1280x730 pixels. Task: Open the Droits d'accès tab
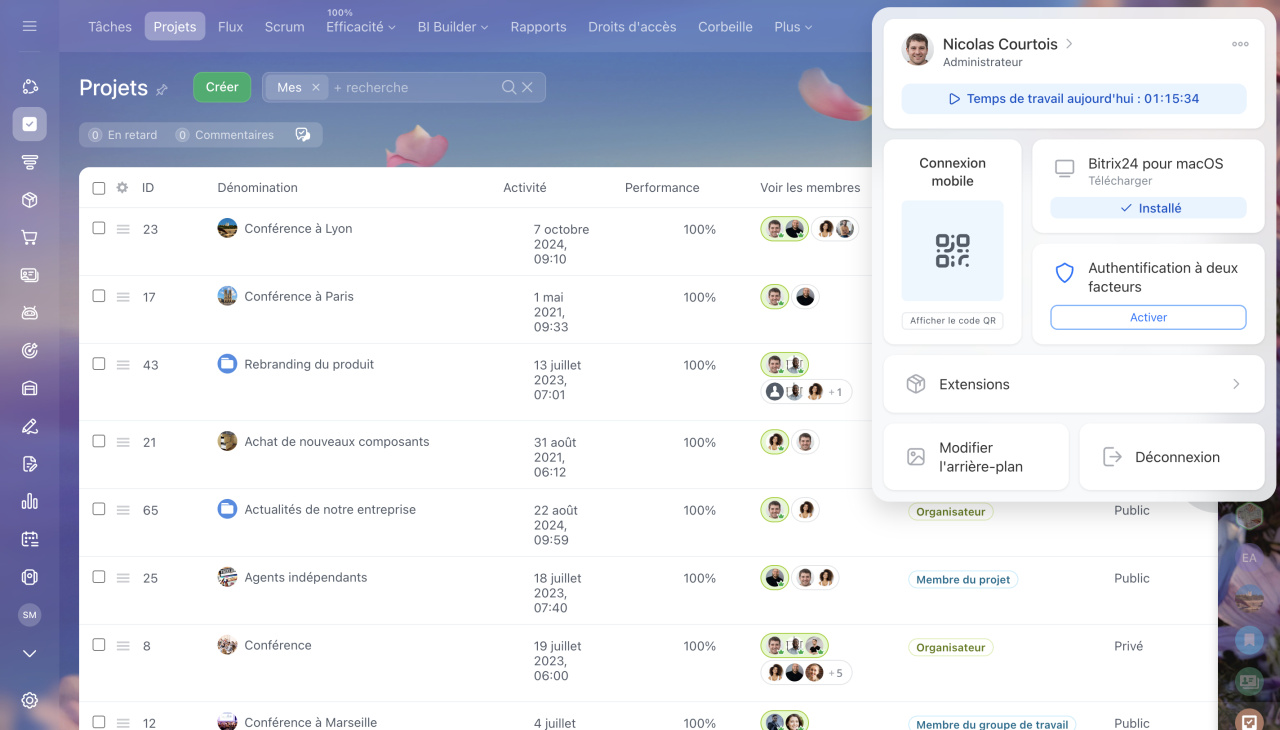point(632,27)
